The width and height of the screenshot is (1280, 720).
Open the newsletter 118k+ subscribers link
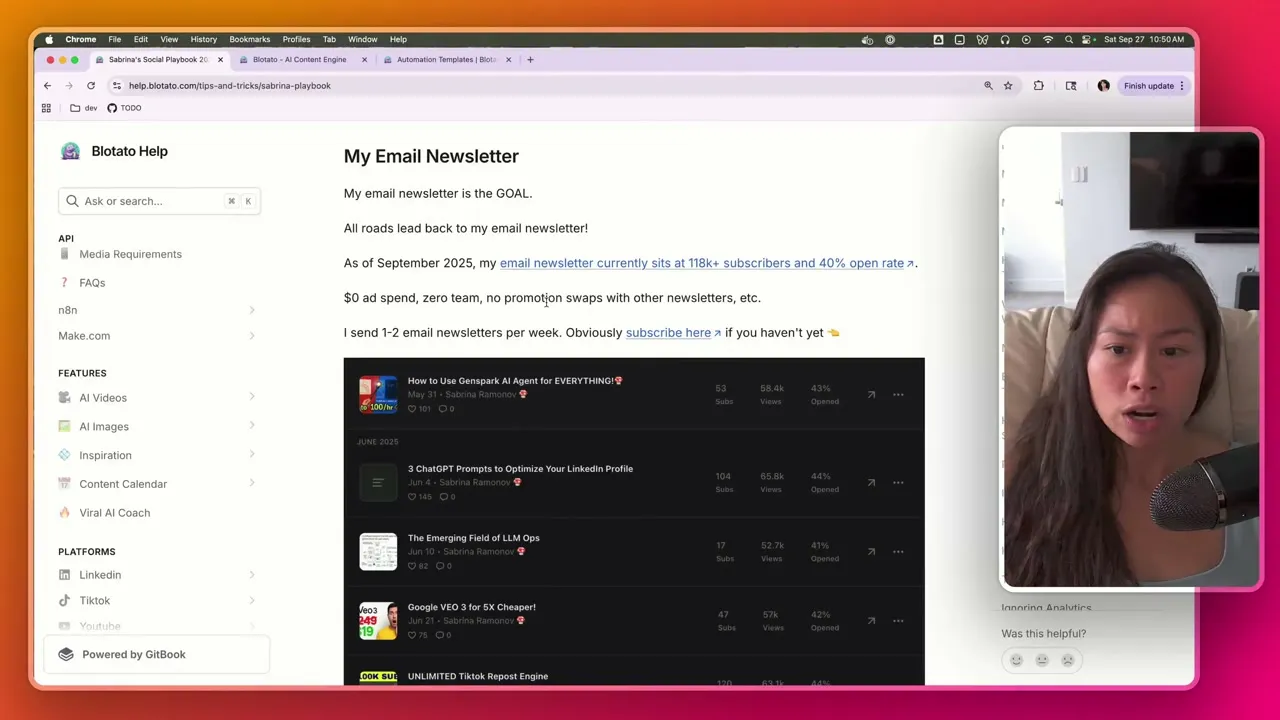tap(707, 263)
